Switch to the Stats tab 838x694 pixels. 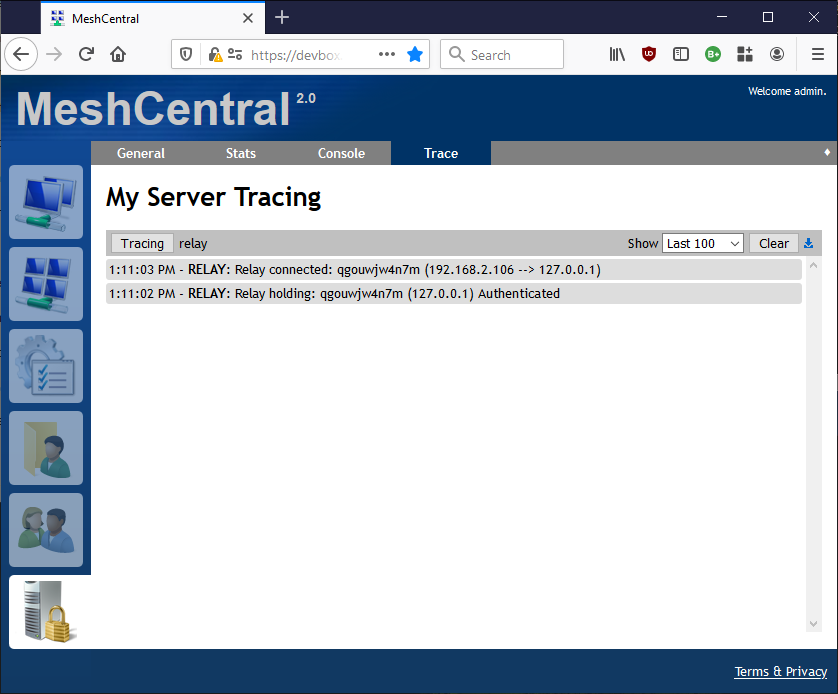pyautogui.click(x=240, y=153)
